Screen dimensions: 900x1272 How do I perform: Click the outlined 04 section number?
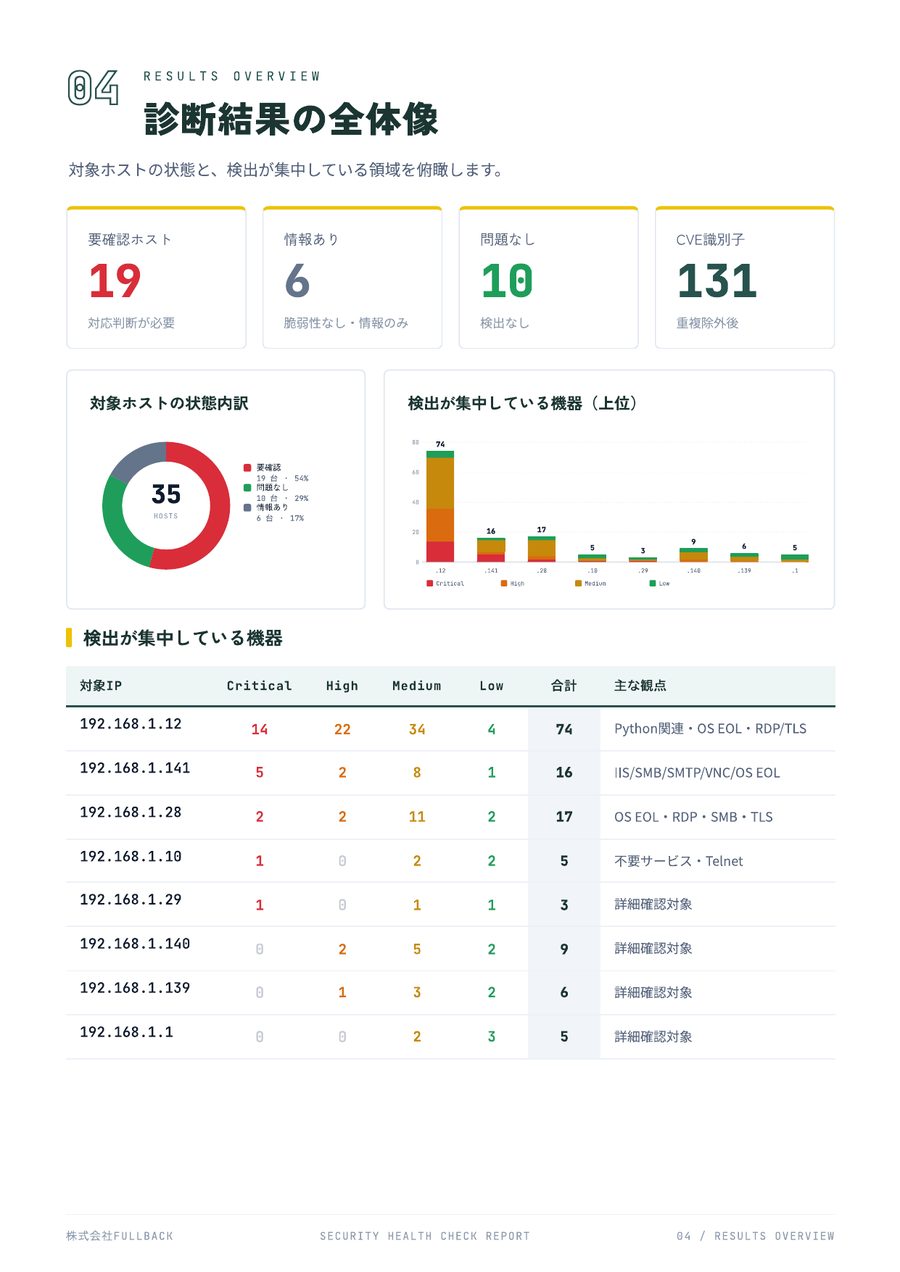point(93,88)
